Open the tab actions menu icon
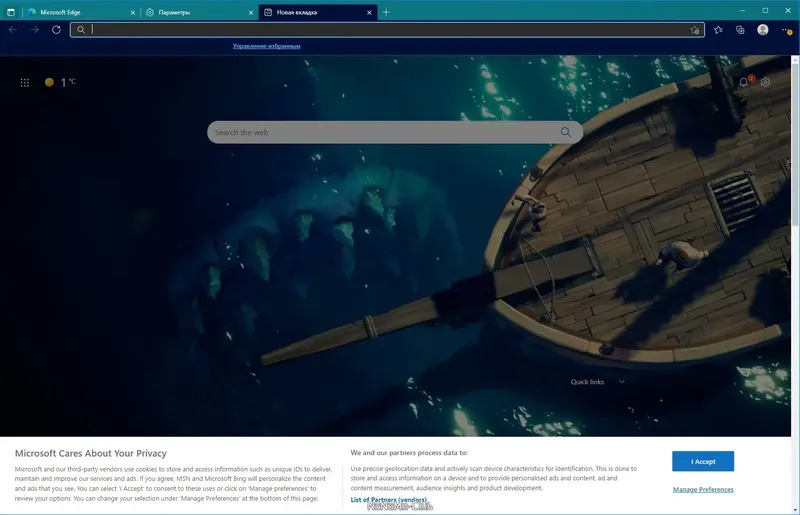Screen dimensions: 800x515 11,12
